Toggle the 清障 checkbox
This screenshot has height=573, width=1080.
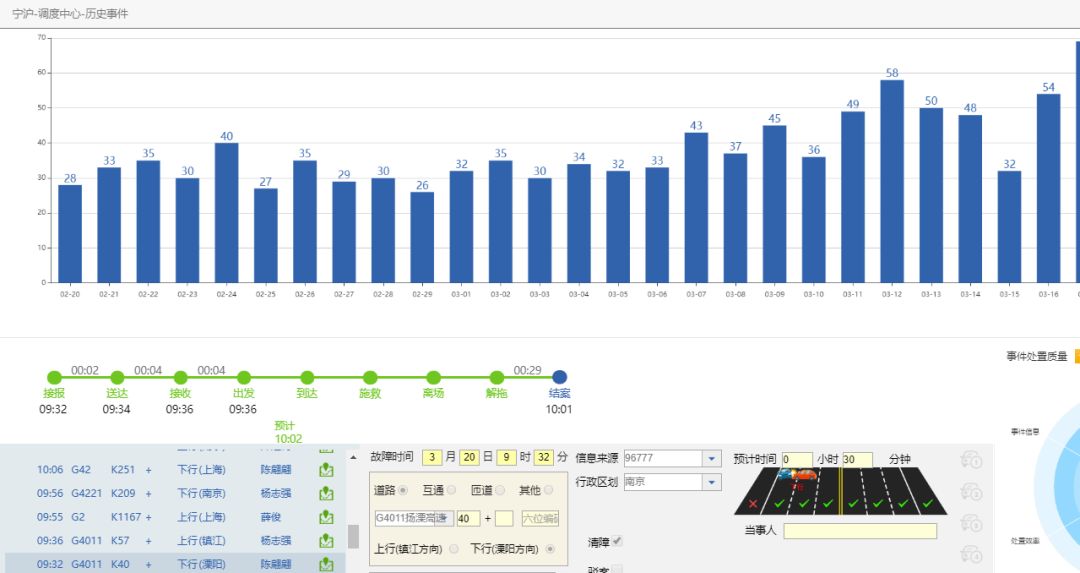[617, 541]
